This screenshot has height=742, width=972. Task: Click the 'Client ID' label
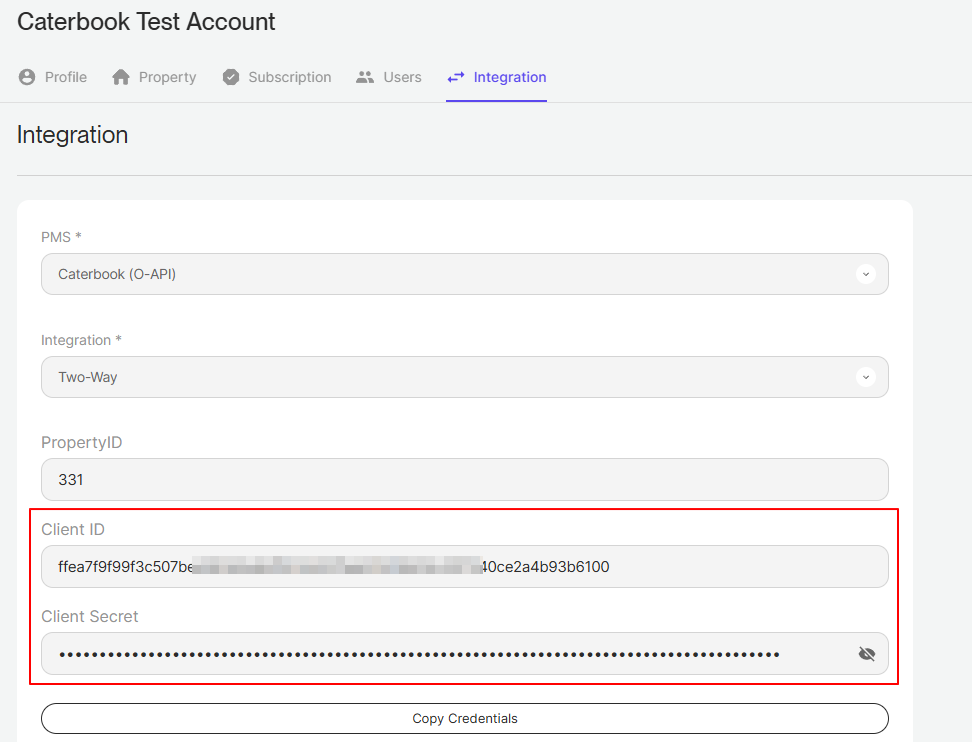tap(73, 529)
